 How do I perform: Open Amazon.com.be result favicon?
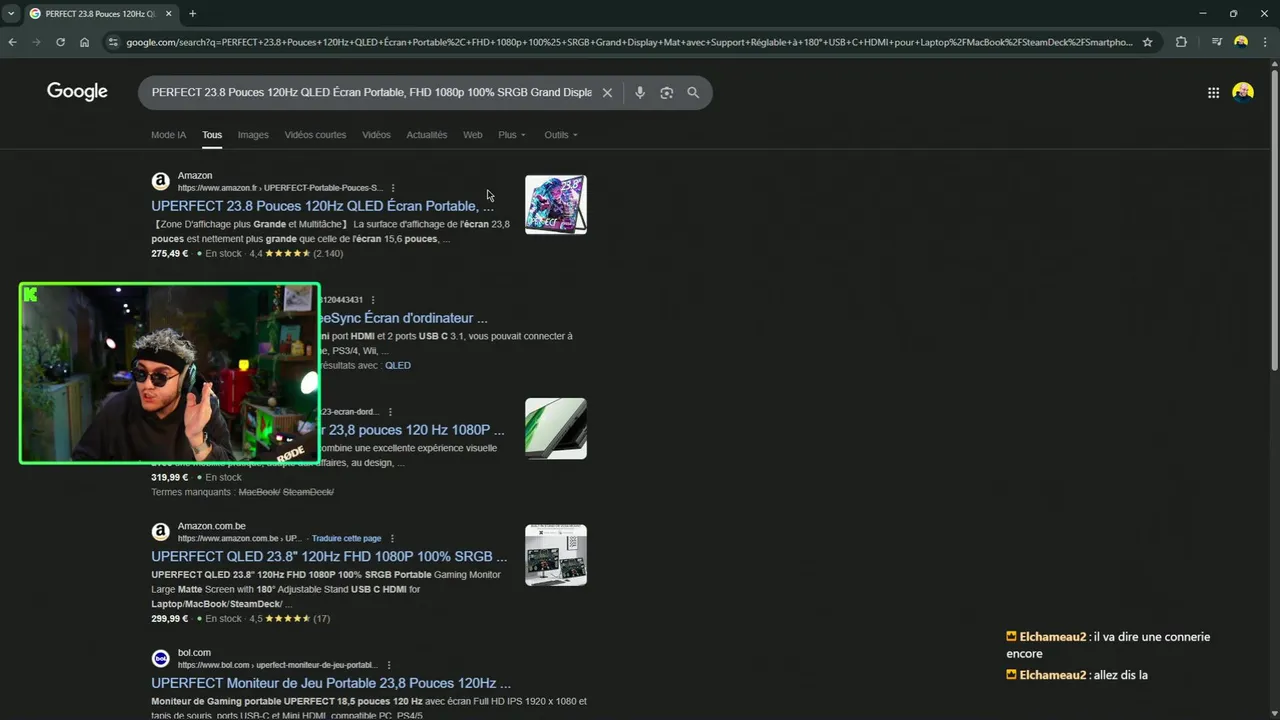click(x=160, y=531)
